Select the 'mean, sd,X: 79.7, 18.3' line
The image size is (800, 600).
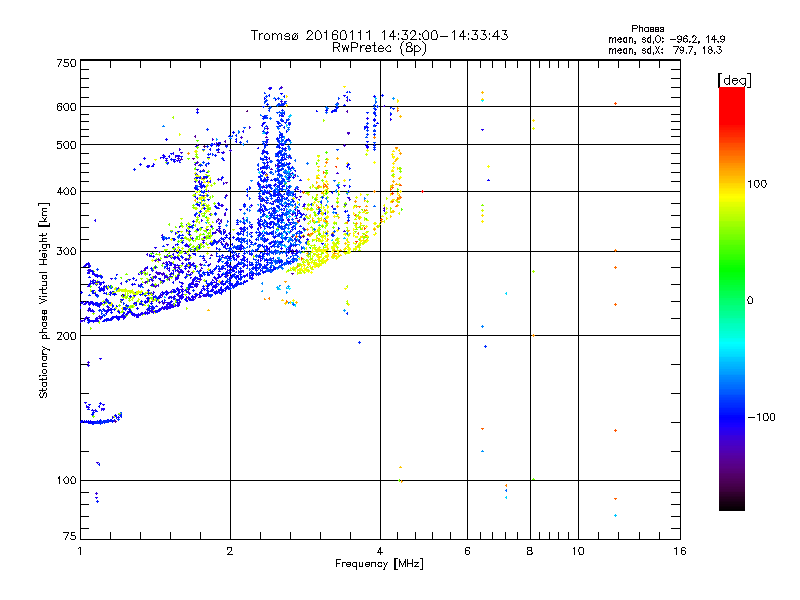click(x=665, y=50)
